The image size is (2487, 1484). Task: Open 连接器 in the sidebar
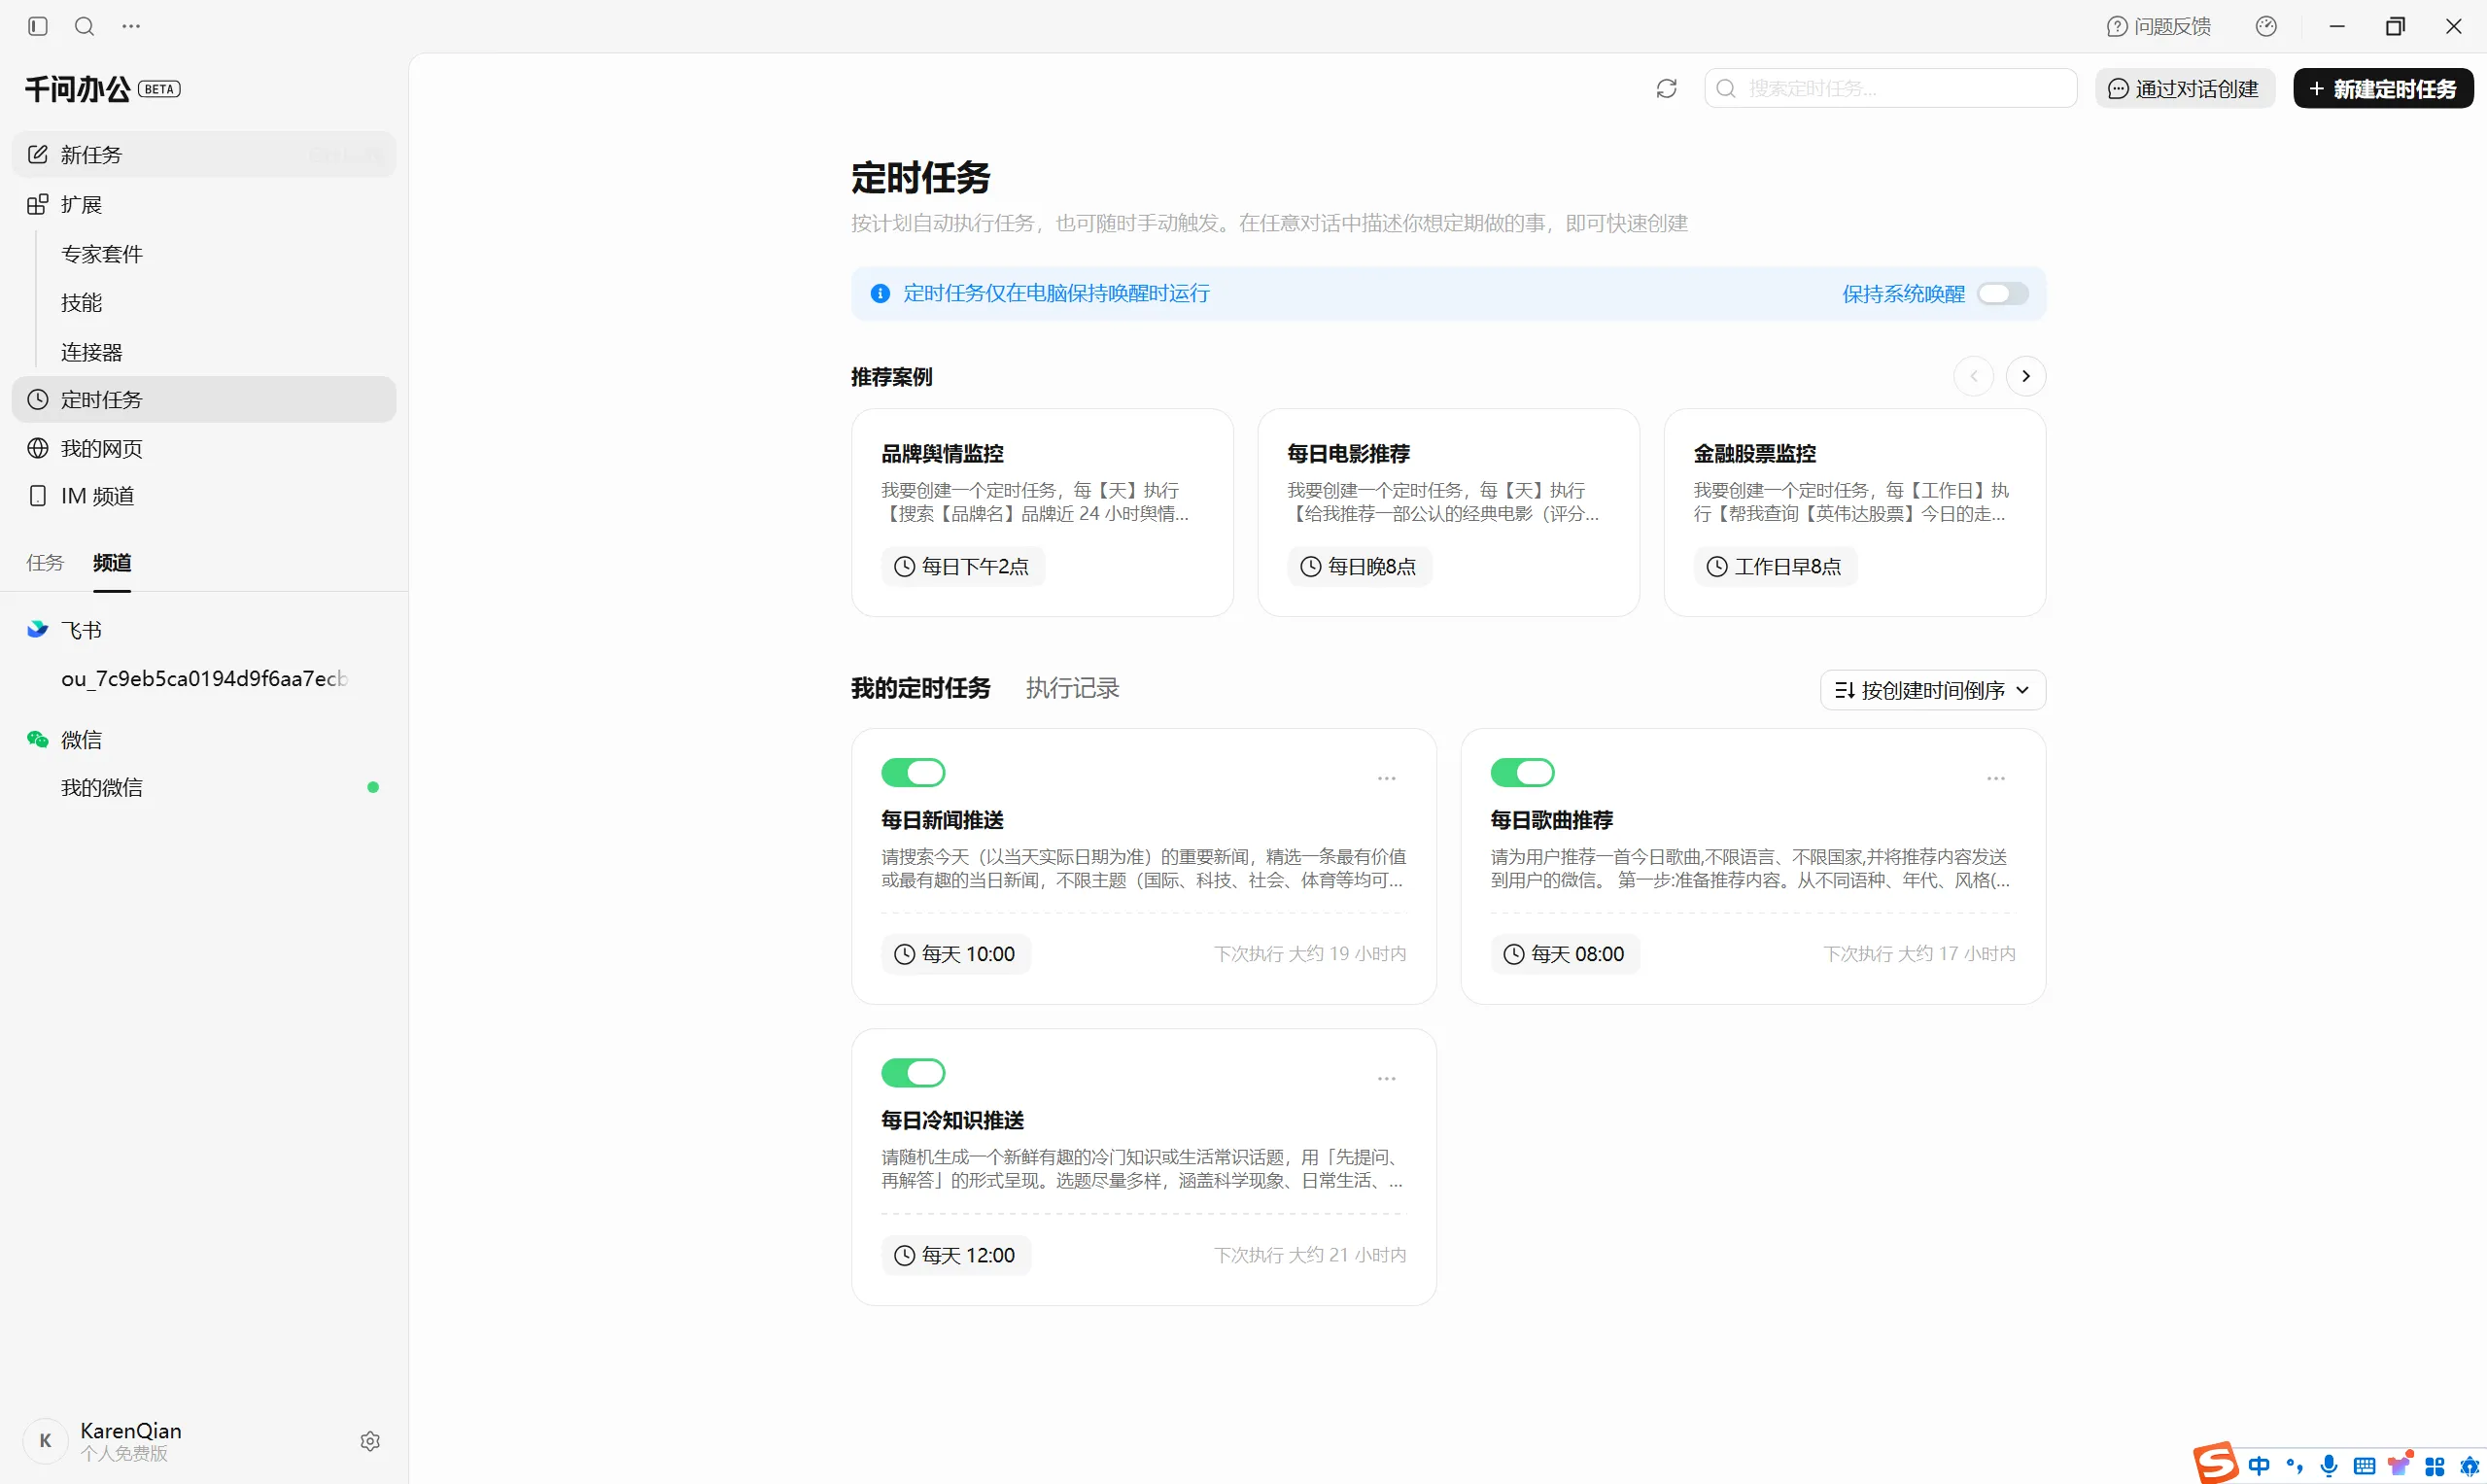pos(92,351)
